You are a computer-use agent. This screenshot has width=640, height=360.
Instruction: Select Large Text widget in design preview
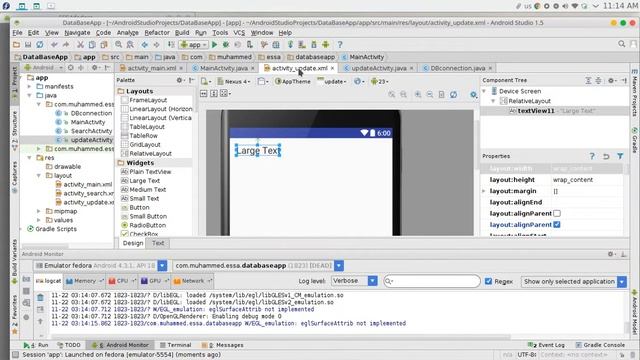tap(258, 151)
